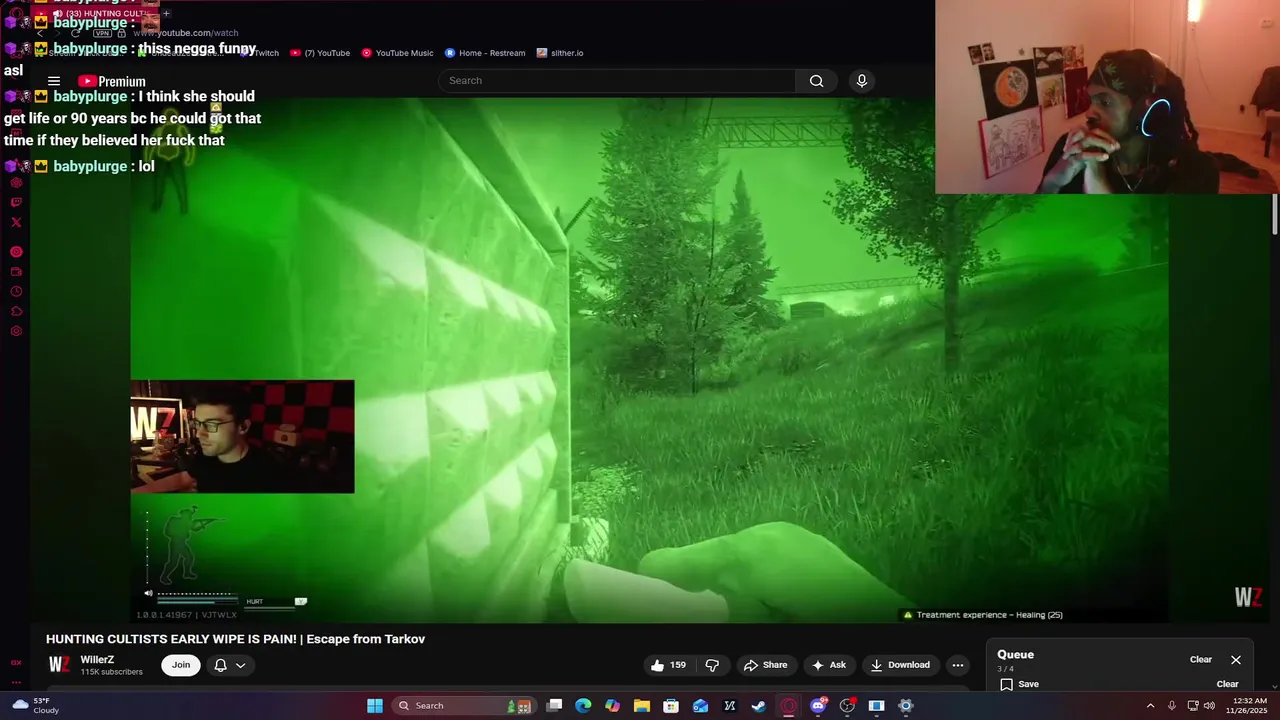Open the WillerZ channel avatar
Viewport: 1280px width, 720px height.
tap(60, 664)
